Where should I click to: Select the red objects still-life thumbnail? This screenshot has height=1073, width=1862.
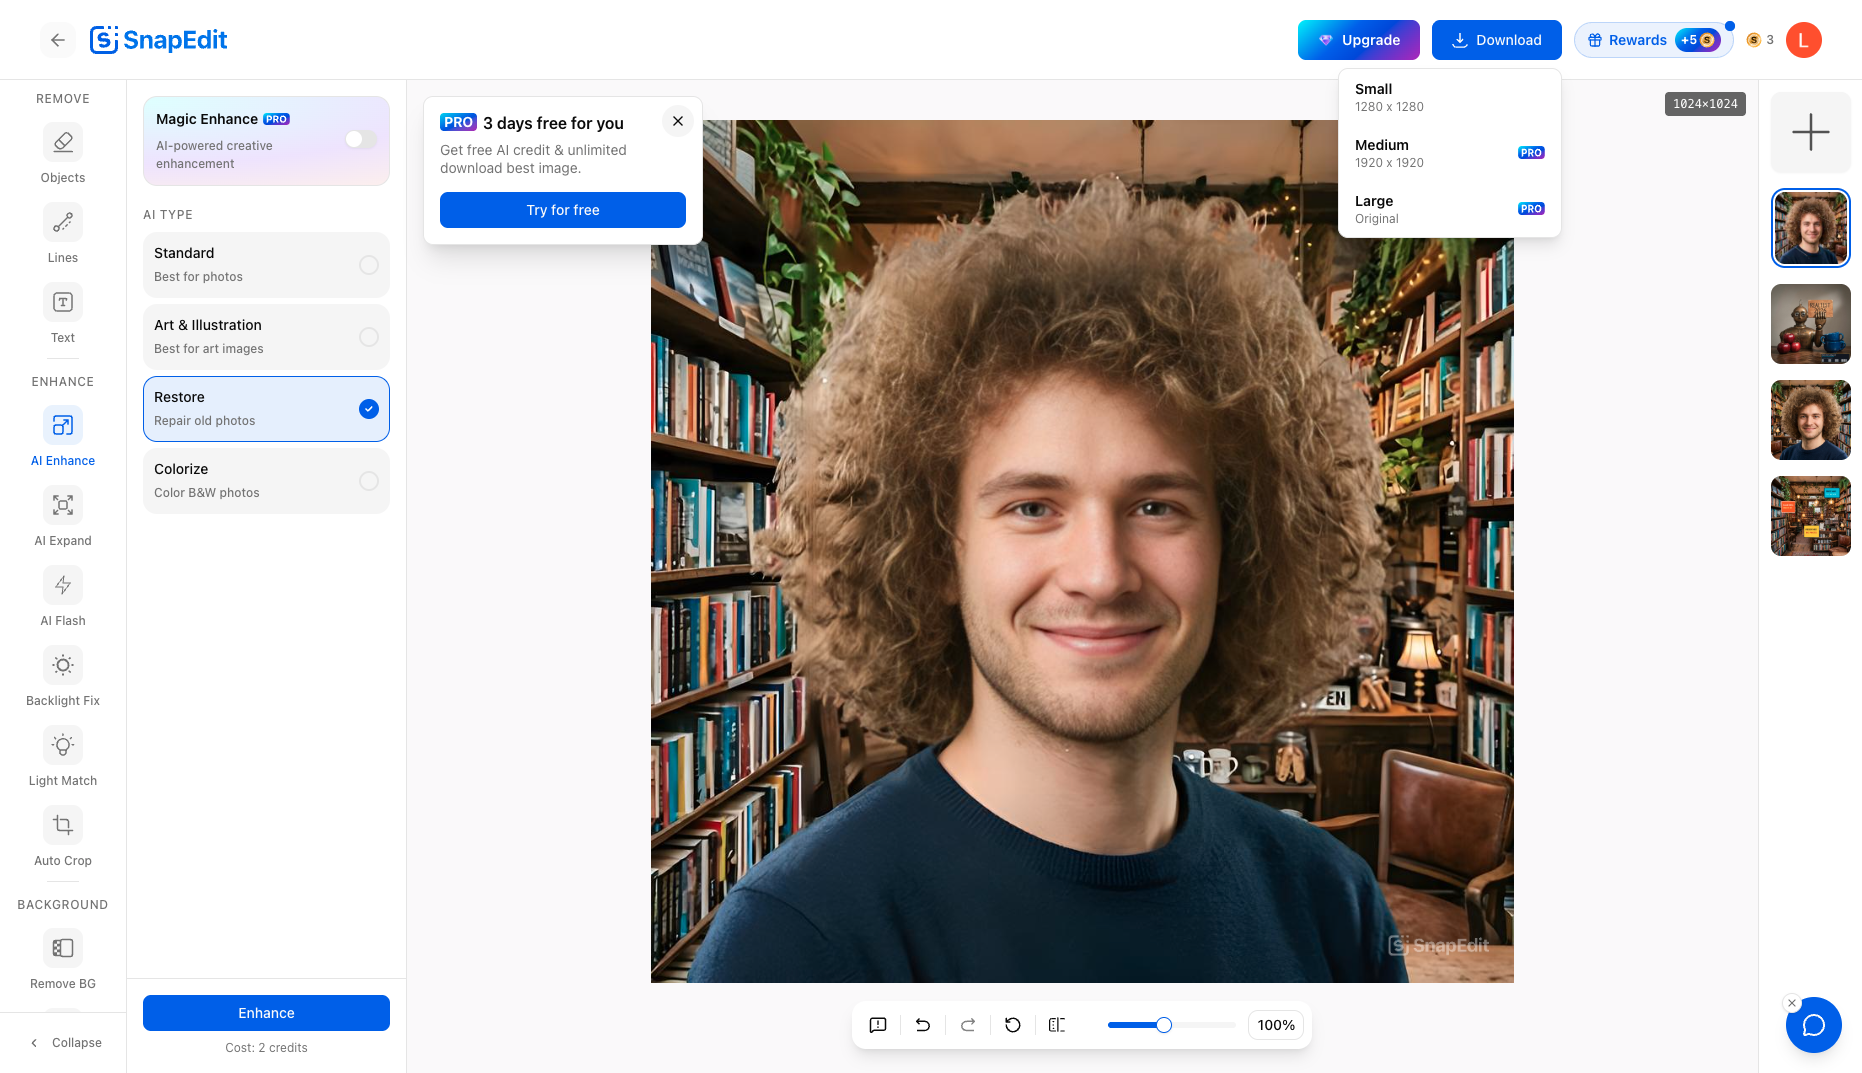(1811, 324)
